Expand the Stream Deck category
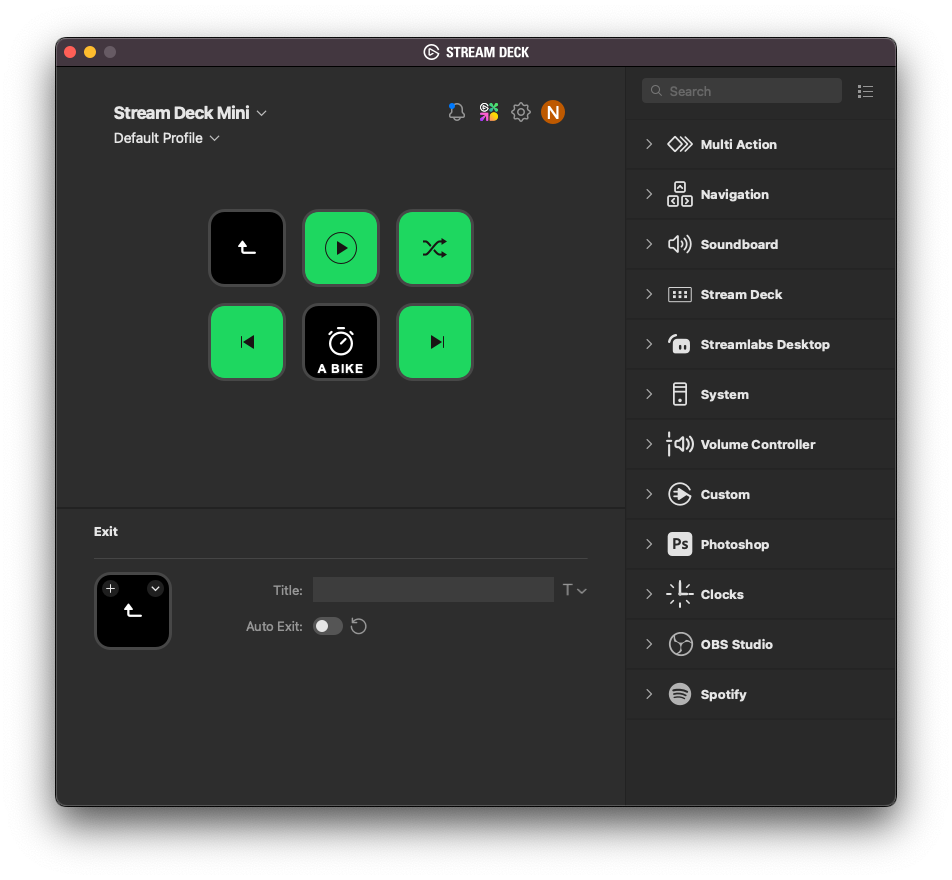Viewport: 952px width, 880px height. coord(648,295)
